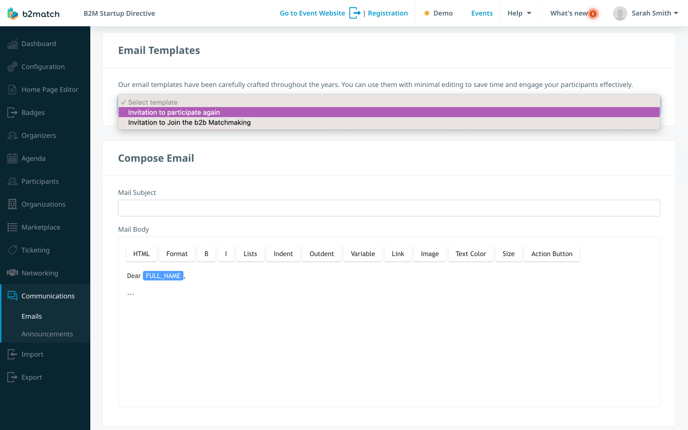Viewport: 688px width, 430px height.
Task: Toggle bold formatting with B
Action: [206, 254]
